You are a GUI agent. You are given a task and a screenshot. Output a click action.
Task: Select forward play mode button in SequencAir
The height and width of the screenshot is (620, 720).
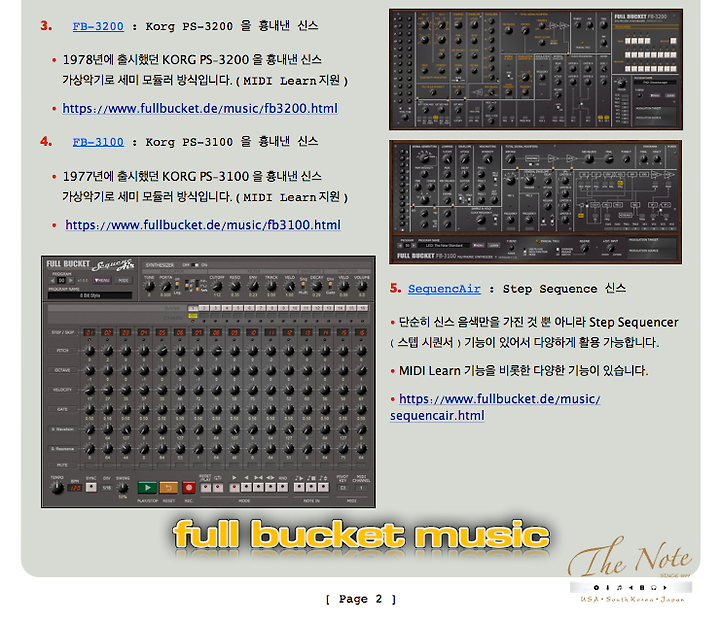point(234,488)
